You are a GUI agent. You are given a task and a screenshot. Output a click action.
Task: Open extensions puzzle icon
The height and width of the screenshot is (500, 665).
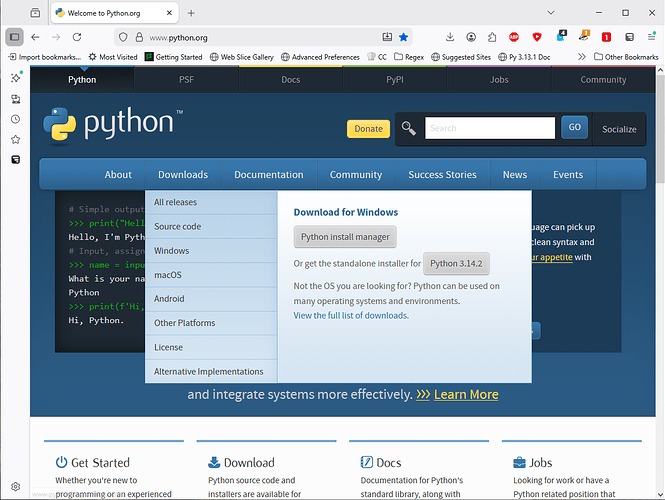492,37
